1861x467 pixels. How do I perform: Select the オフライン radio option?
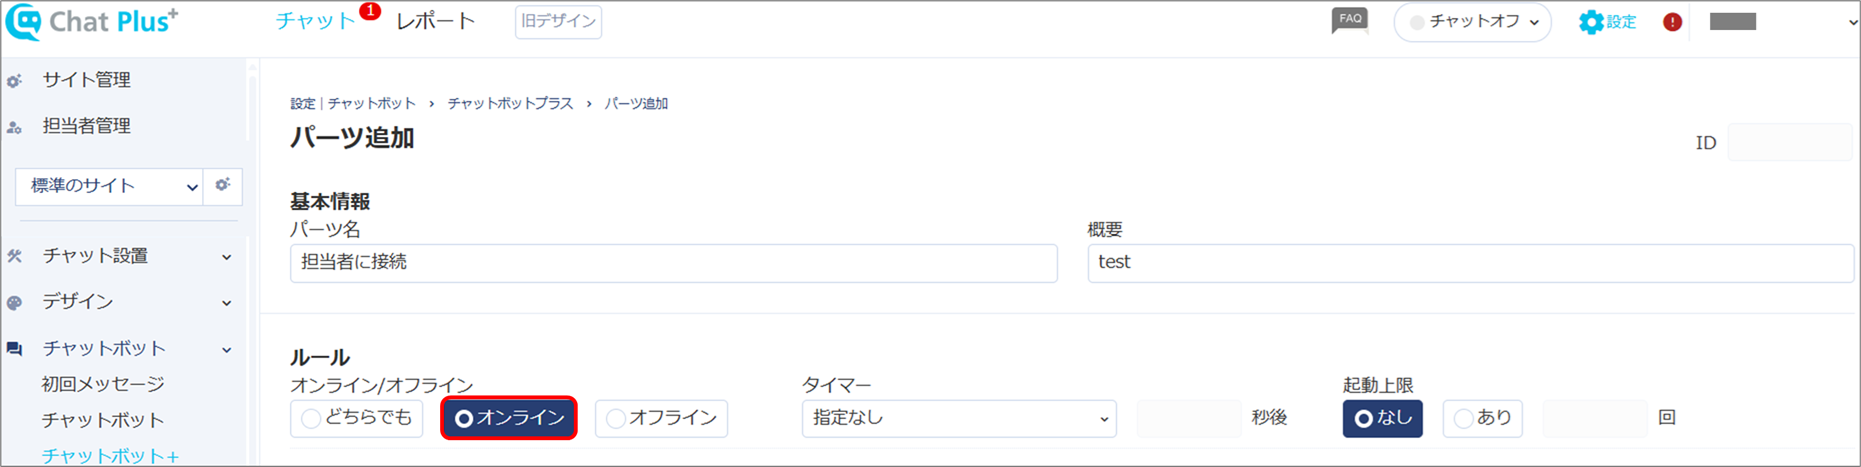(x=661, y=418)
